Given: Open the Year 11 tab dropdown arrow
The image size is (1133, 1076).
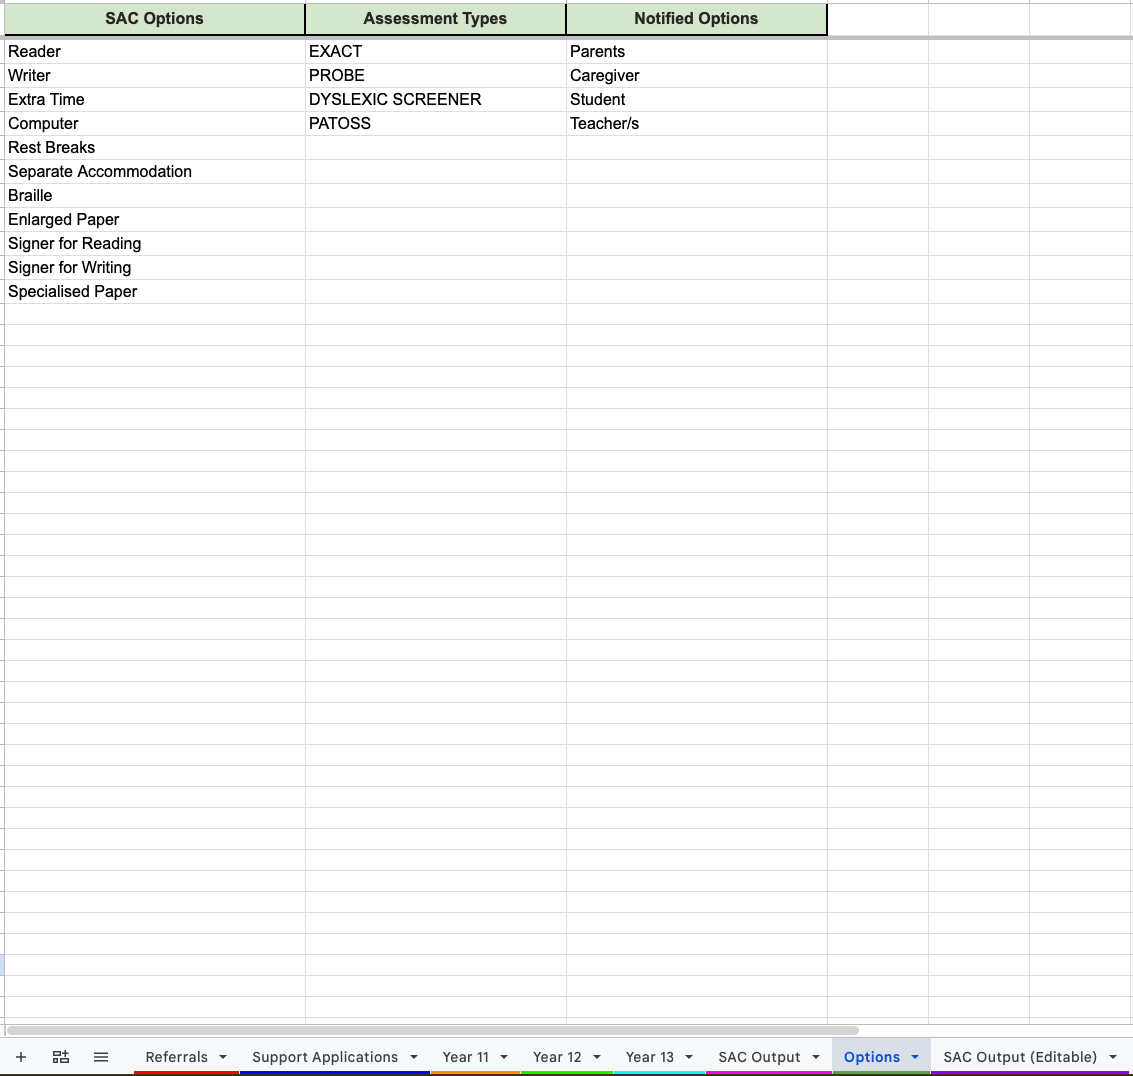Looking at the screenshot, I should pyautogui.click(x=504, y=1057).
